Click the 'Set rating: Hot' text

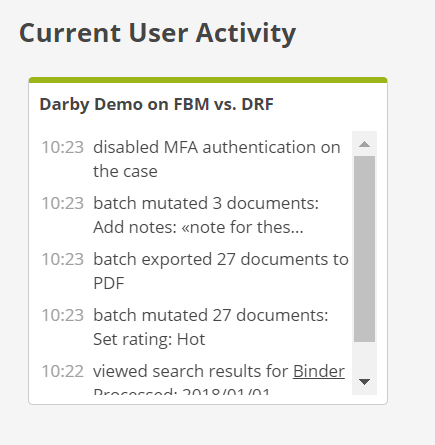(149, 339)
